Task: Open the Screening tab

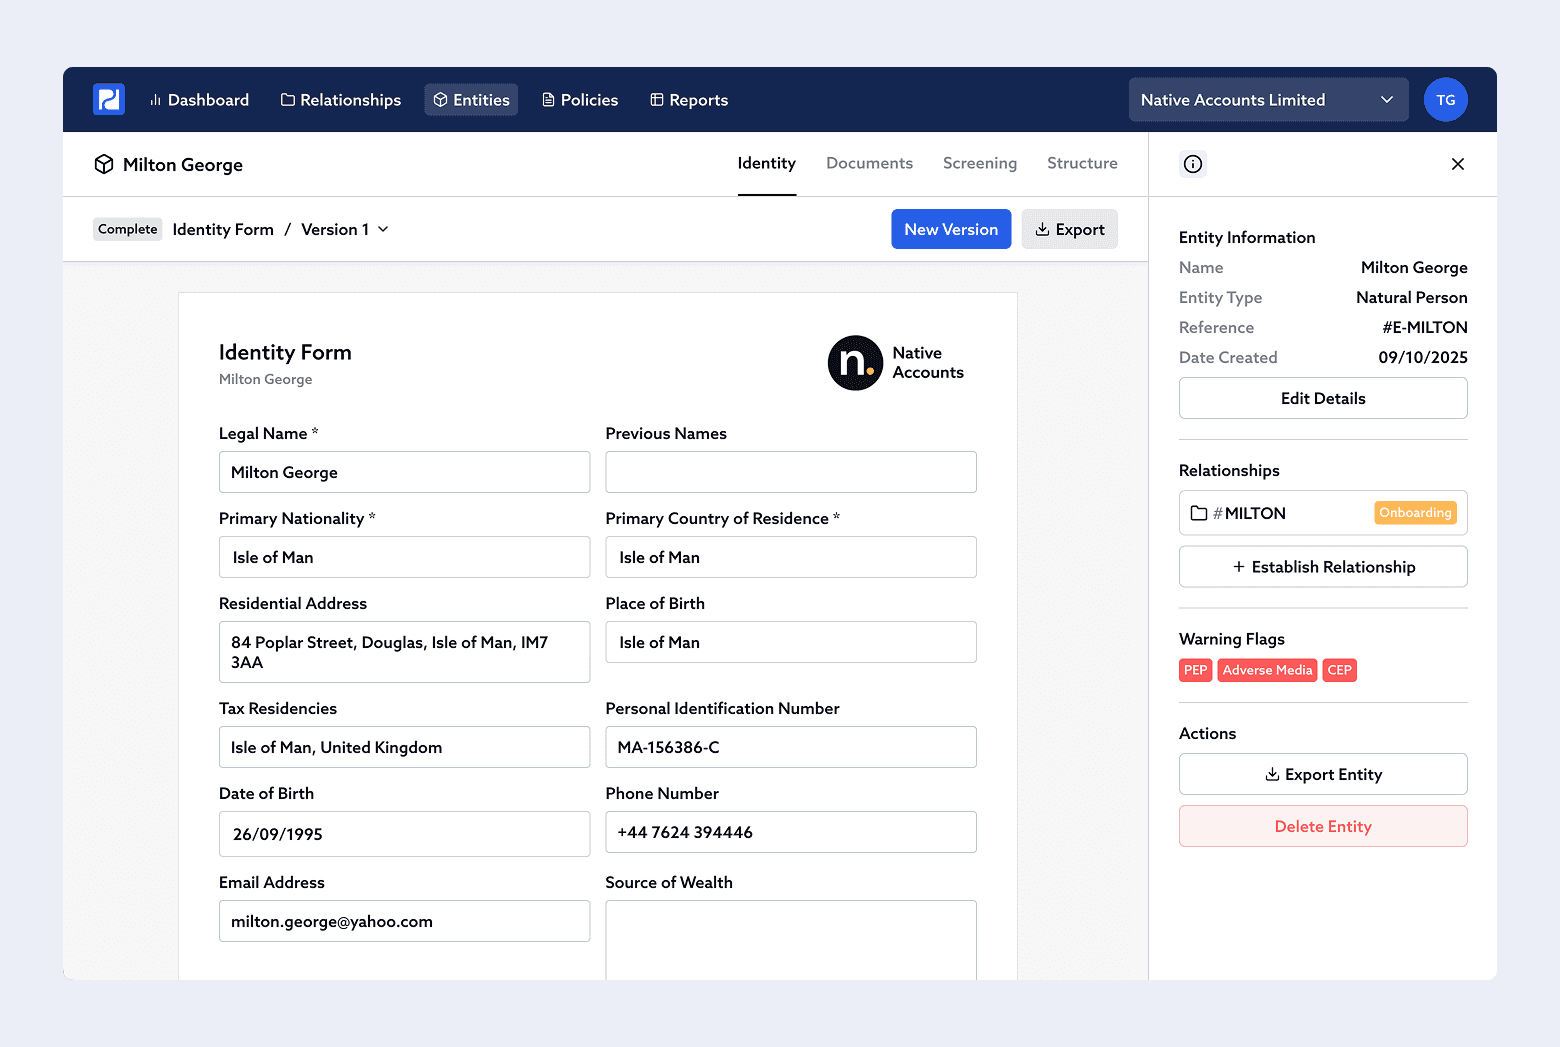Action: coord(980,163)
